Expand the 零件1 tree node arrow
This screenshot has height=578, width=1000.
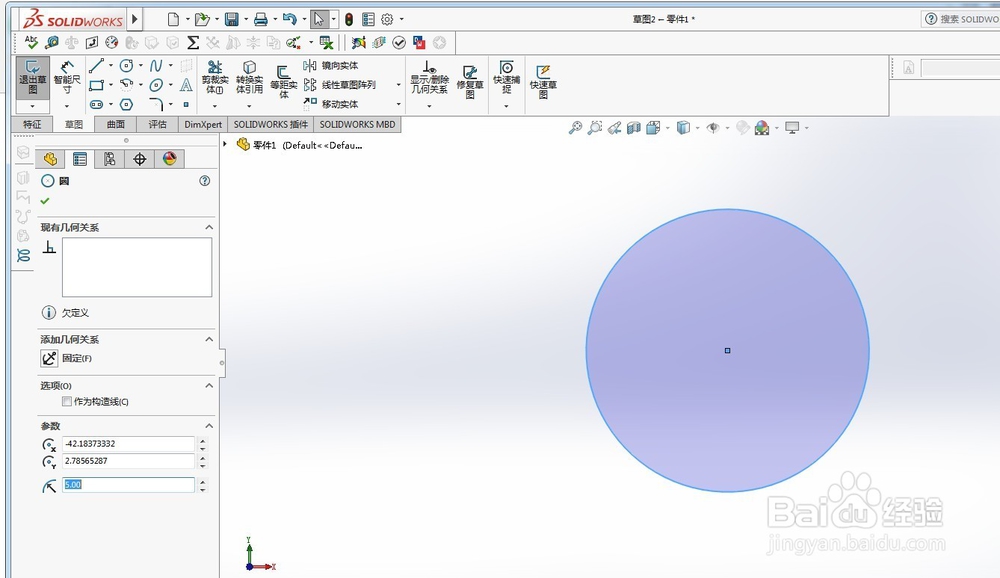[x=225, y=145]
